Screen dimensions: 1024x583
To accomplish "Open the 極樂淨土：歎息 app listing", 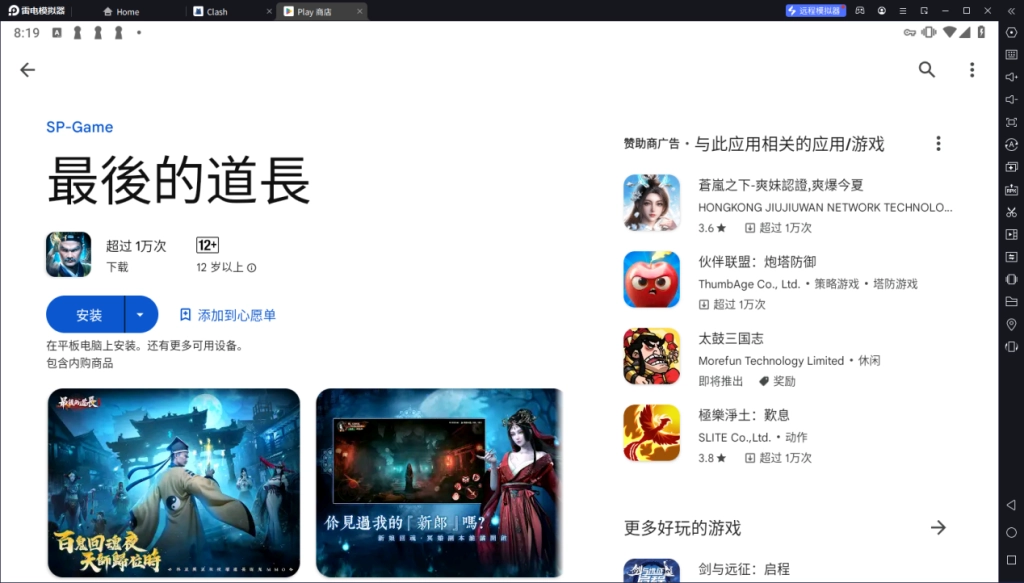I will pos(788,433).
